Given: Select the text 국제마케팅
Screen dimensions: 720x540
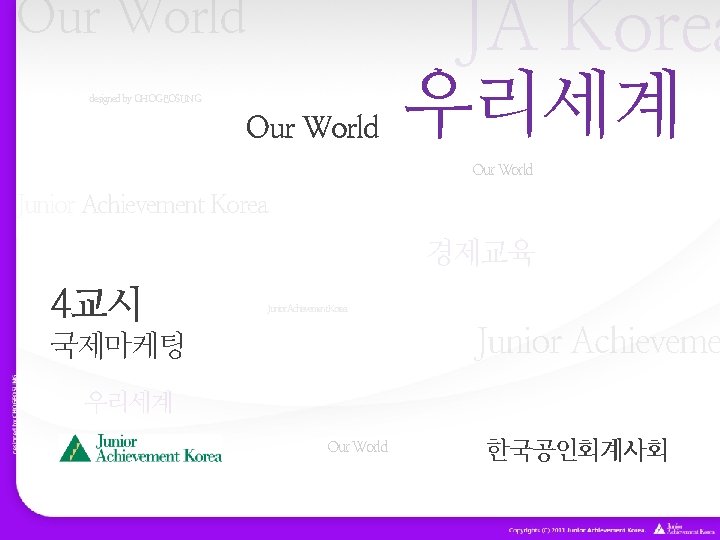Looking at the screenshot, I should click(117, 345).
